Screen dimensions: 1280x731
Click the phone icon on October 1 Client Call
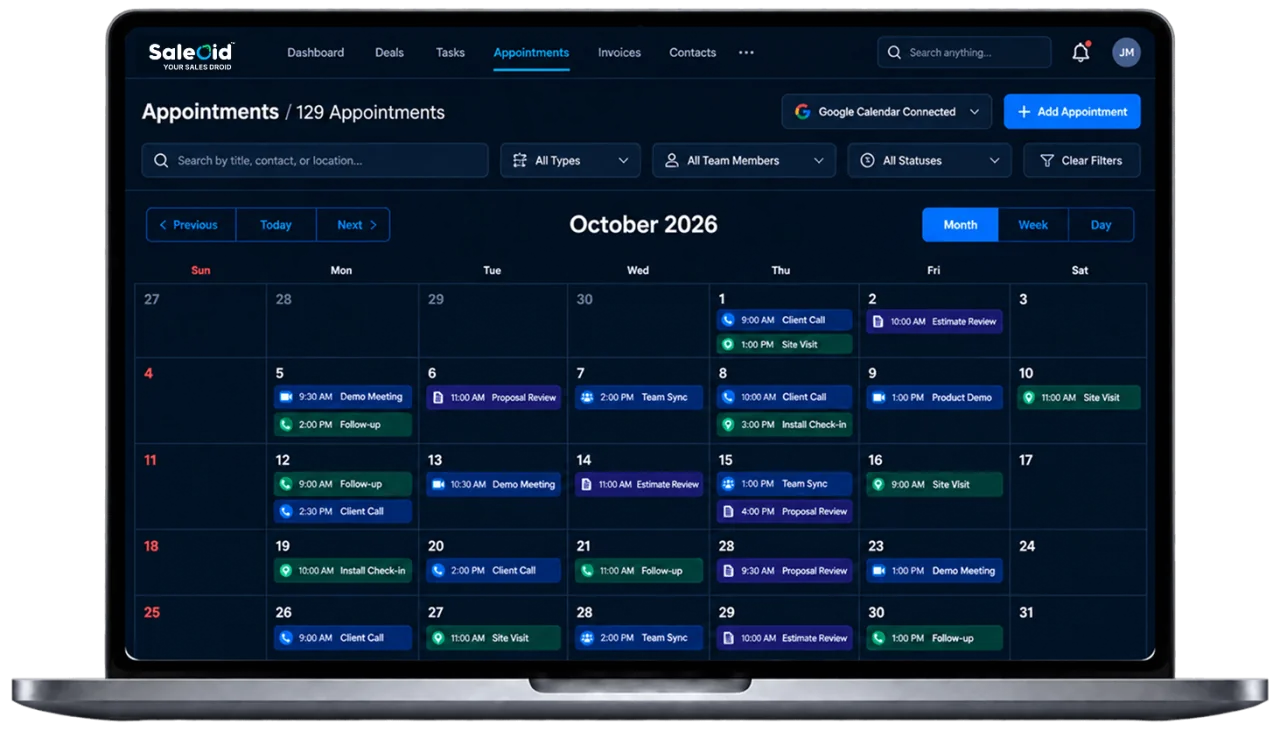click(x=728, y=320)
